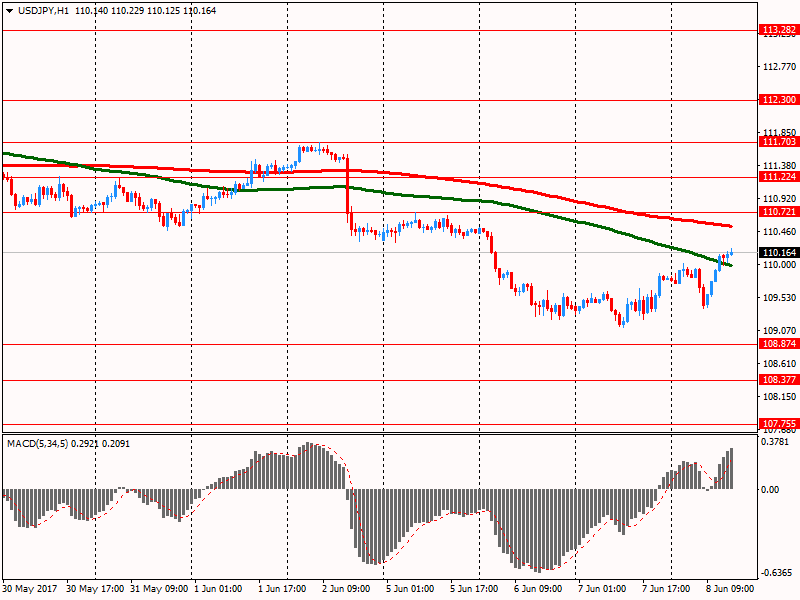Click the 109.070 price scale value
Image resolution: width=800 pixels, height=600 pixels.
(779, 331)
